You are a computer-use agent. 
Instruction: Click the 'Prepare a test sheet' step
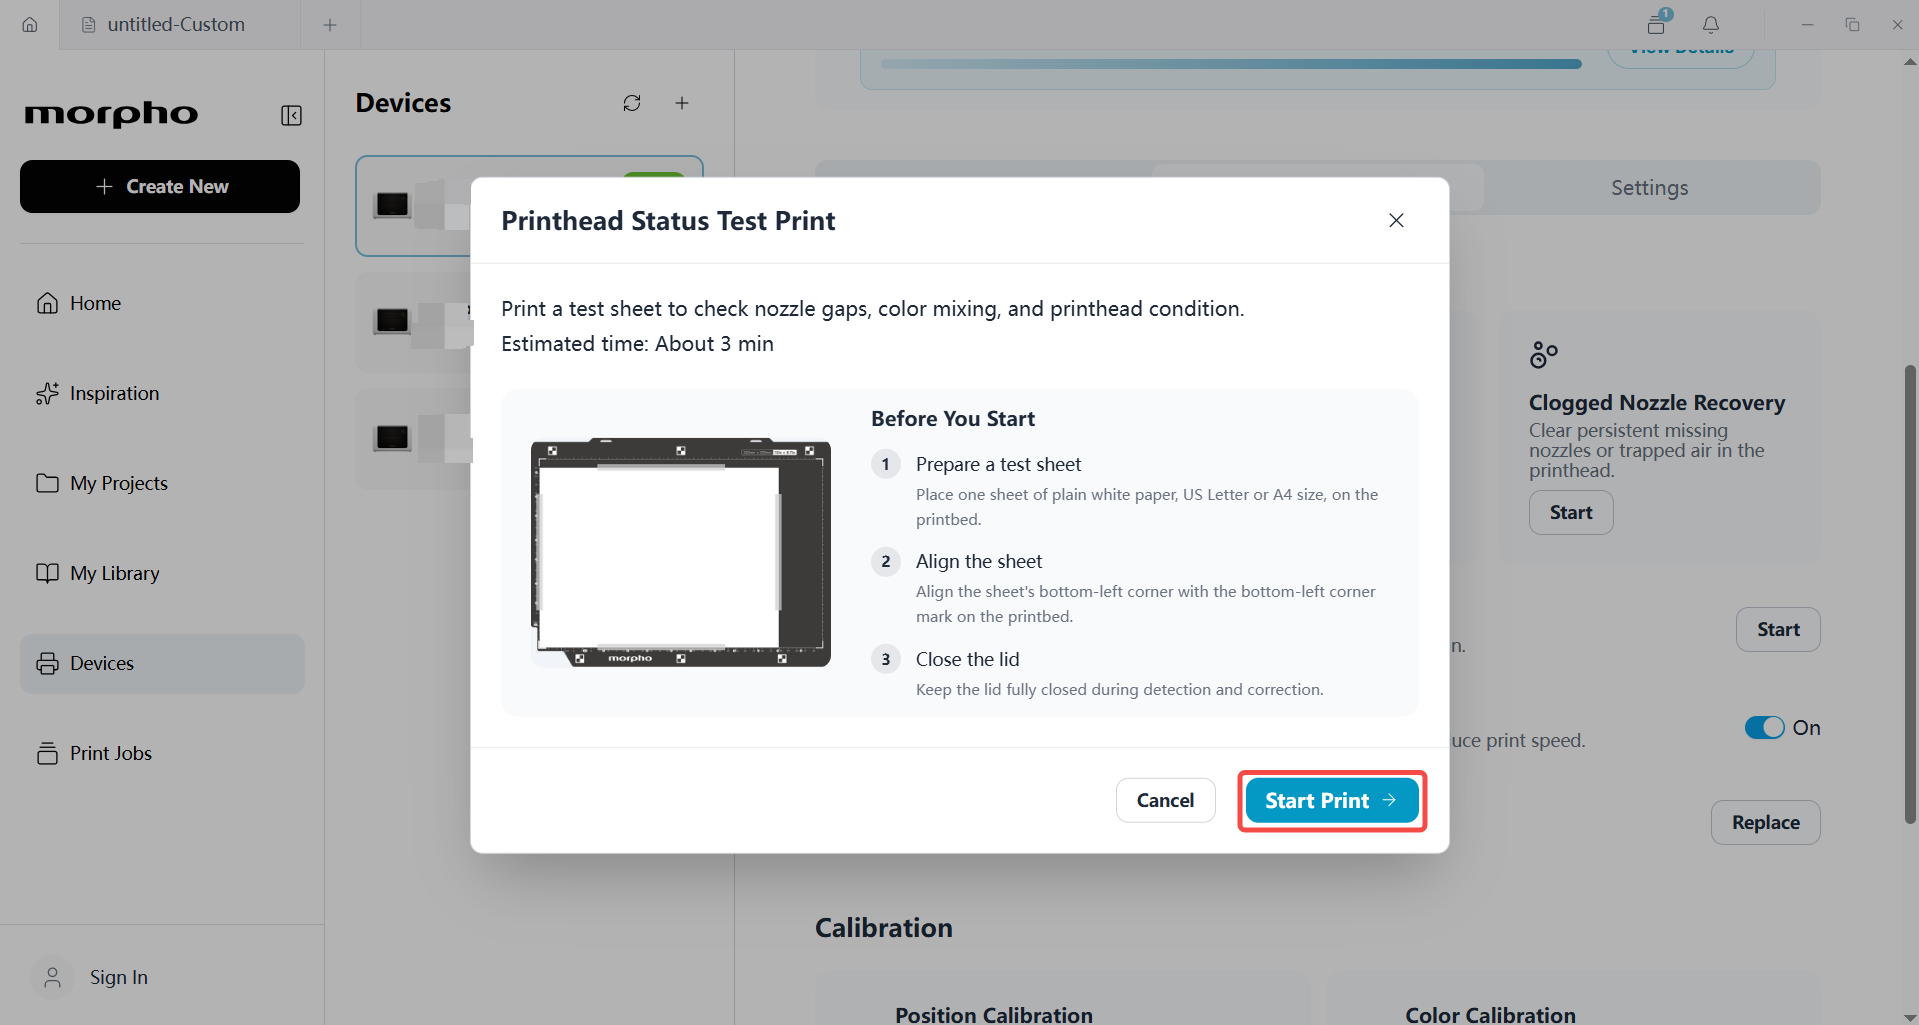[x=998, y=464]
